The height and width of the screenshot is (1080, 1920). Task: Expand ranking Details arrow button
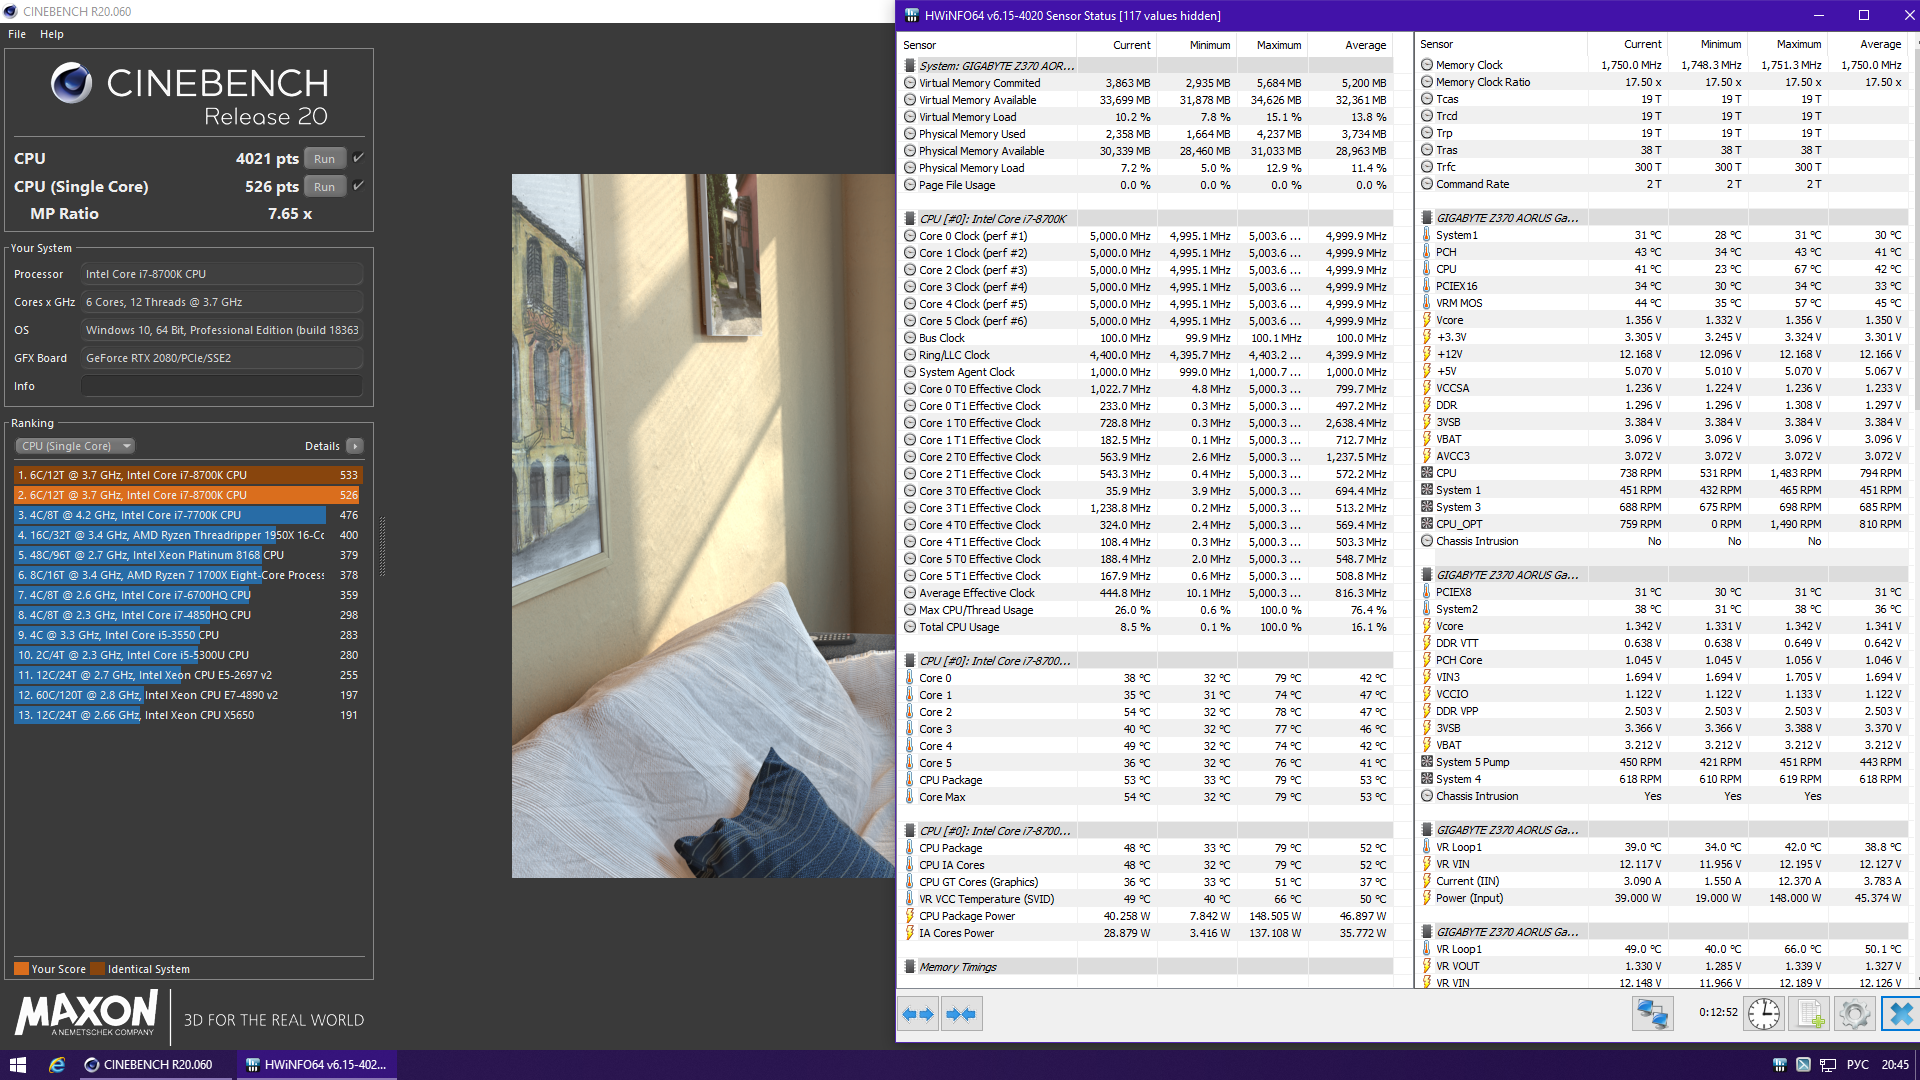point(355,446)
